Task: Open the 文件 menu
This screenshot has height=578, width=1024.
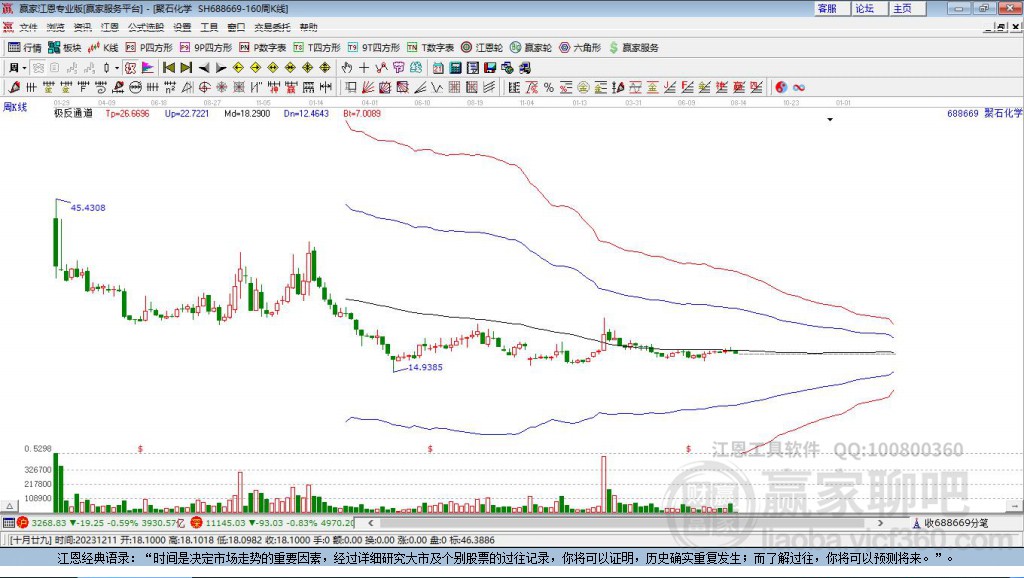Action: [x=28, y=27]
